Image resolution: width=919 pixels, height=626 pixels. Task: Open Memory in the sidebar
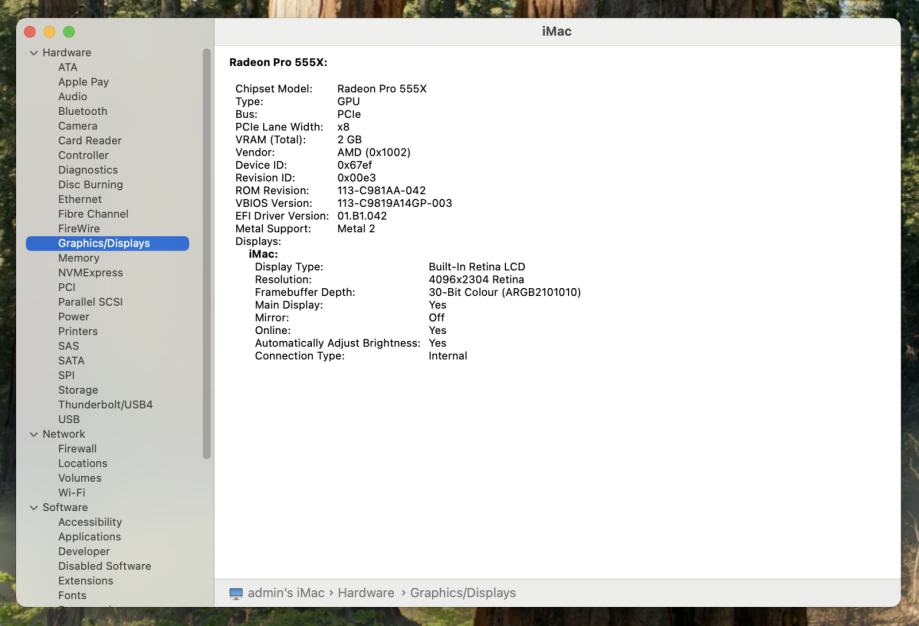[79, 258]
